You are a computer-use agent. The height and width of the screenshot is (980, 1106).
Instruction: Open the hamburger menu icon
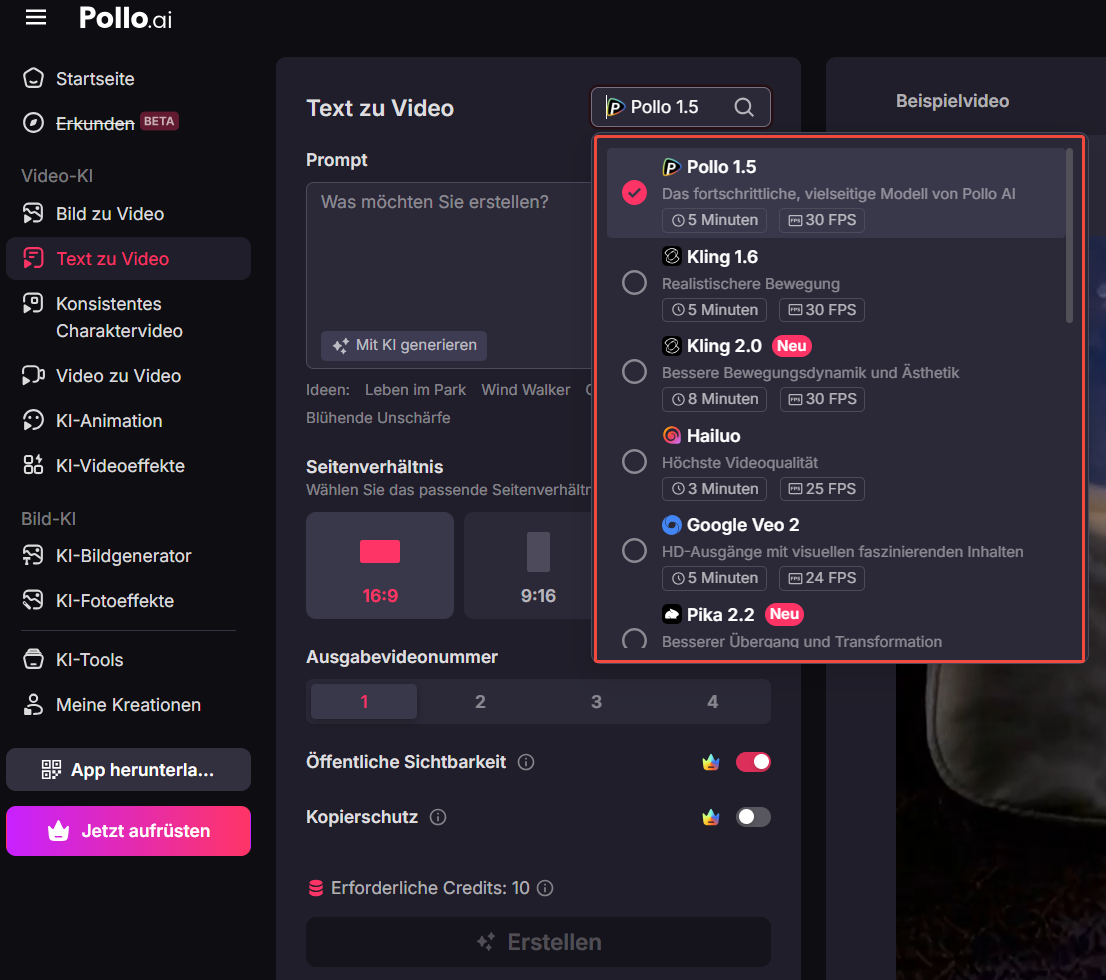pyautogui.click(x=36, y=18)
